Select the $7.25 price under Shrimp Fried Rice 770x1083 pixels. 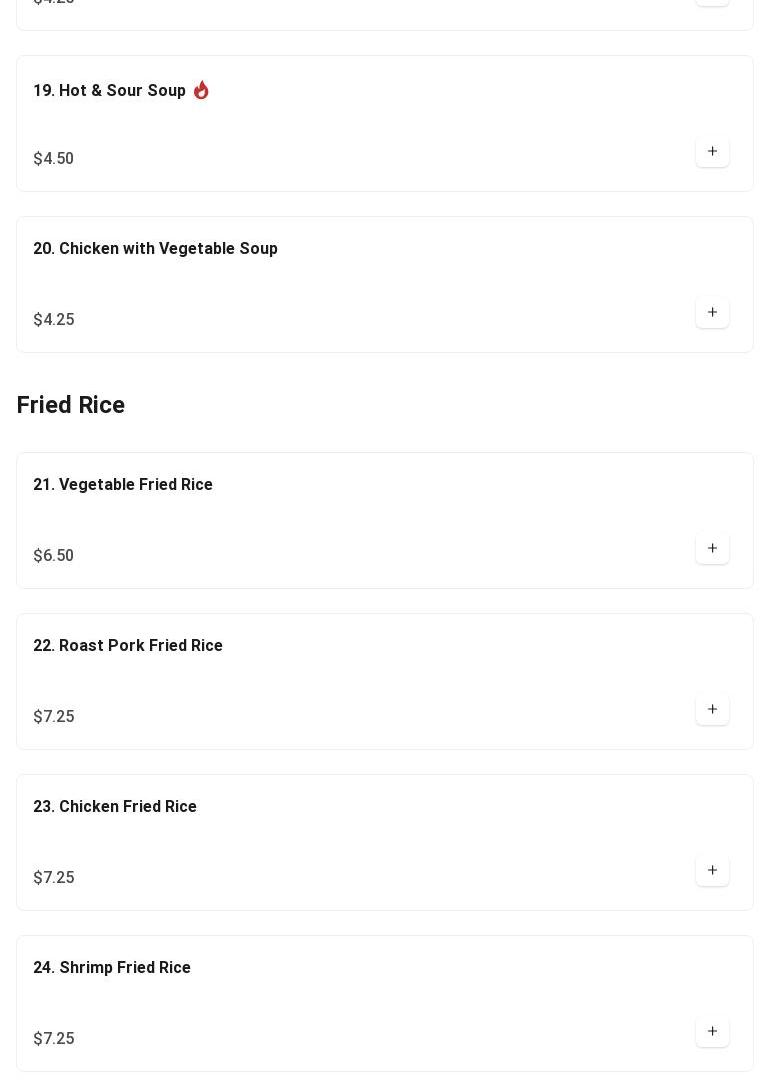click(x=54, y=1038)
